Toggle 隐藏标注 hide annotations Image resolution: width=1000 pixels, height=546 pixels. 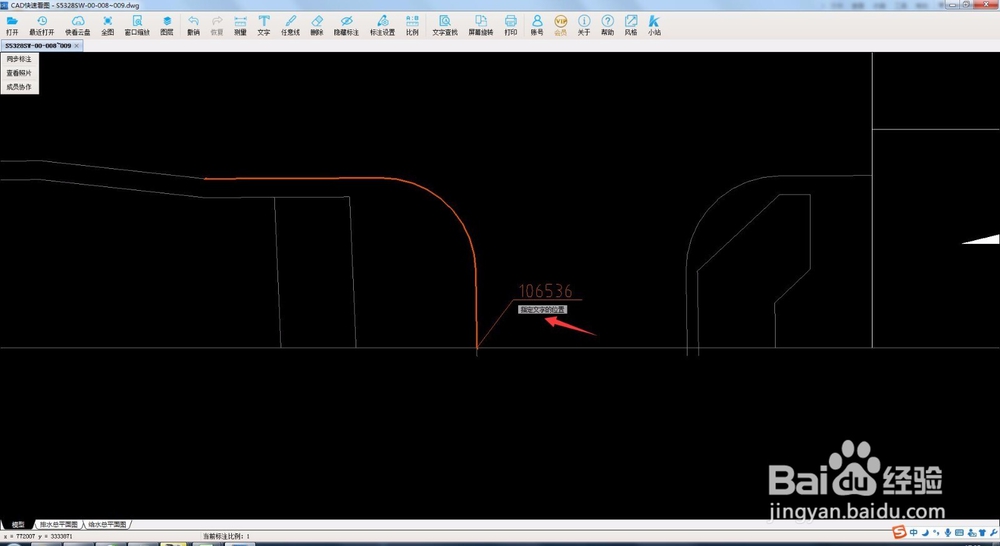click(346, 26)
